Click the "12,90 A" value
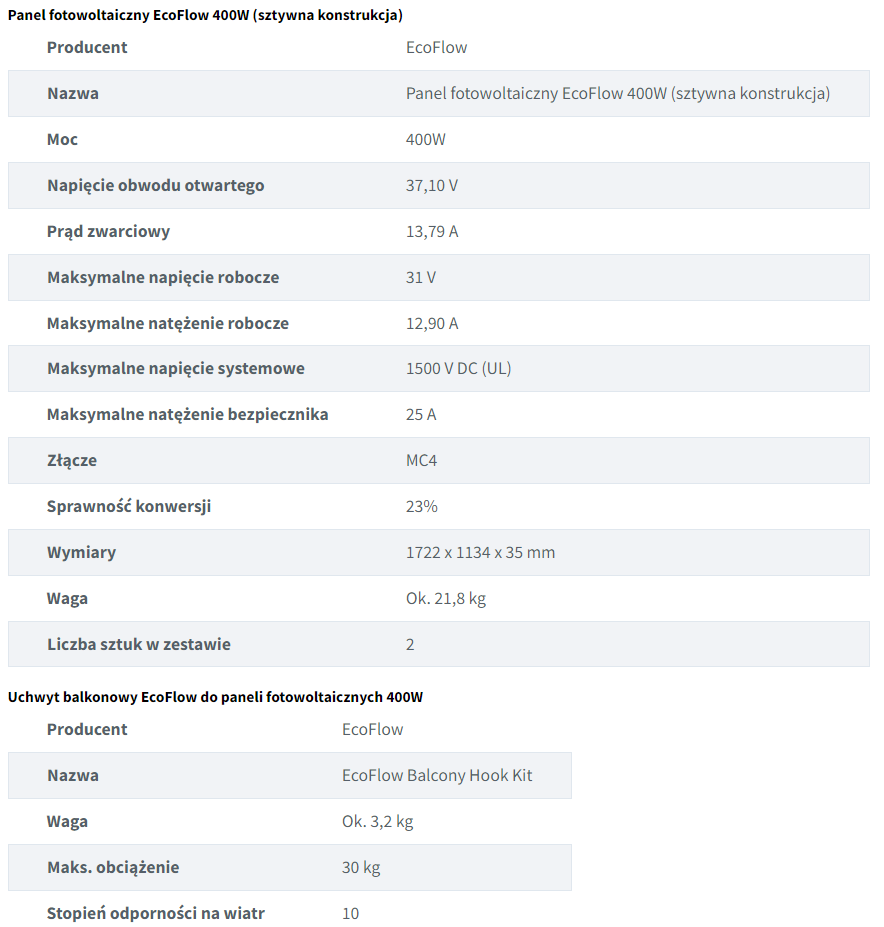The height and width of the screenshot is (927, 884). tap(432, 323)
